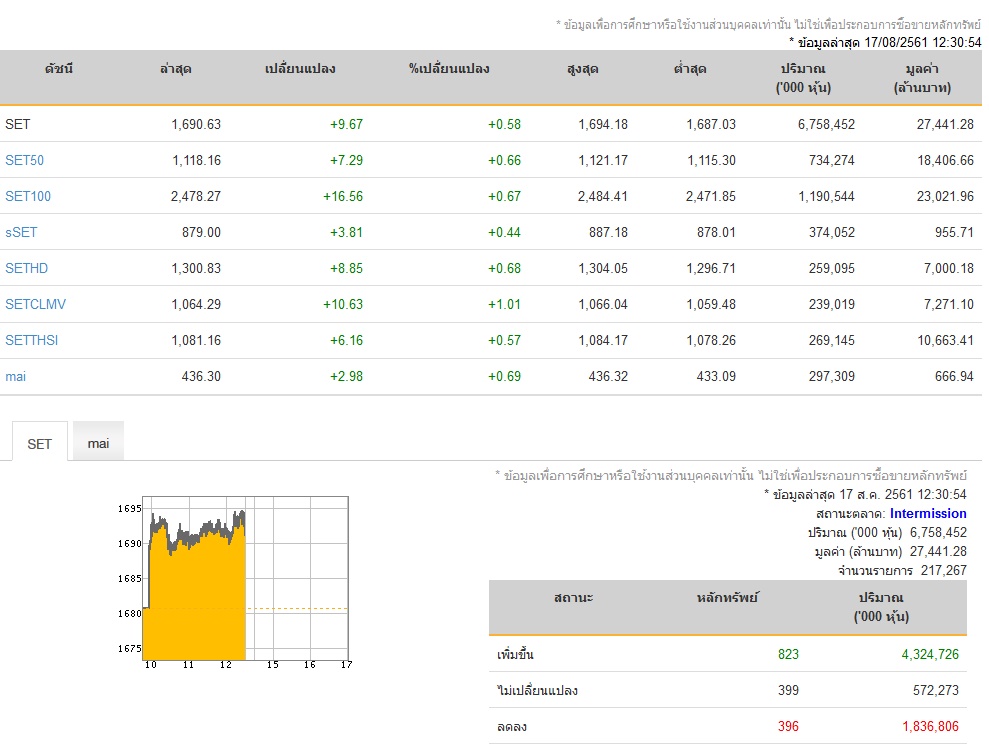The image size is (989, 745).
Task: Open the SETTHSI index link
Action: pos(32,340)
